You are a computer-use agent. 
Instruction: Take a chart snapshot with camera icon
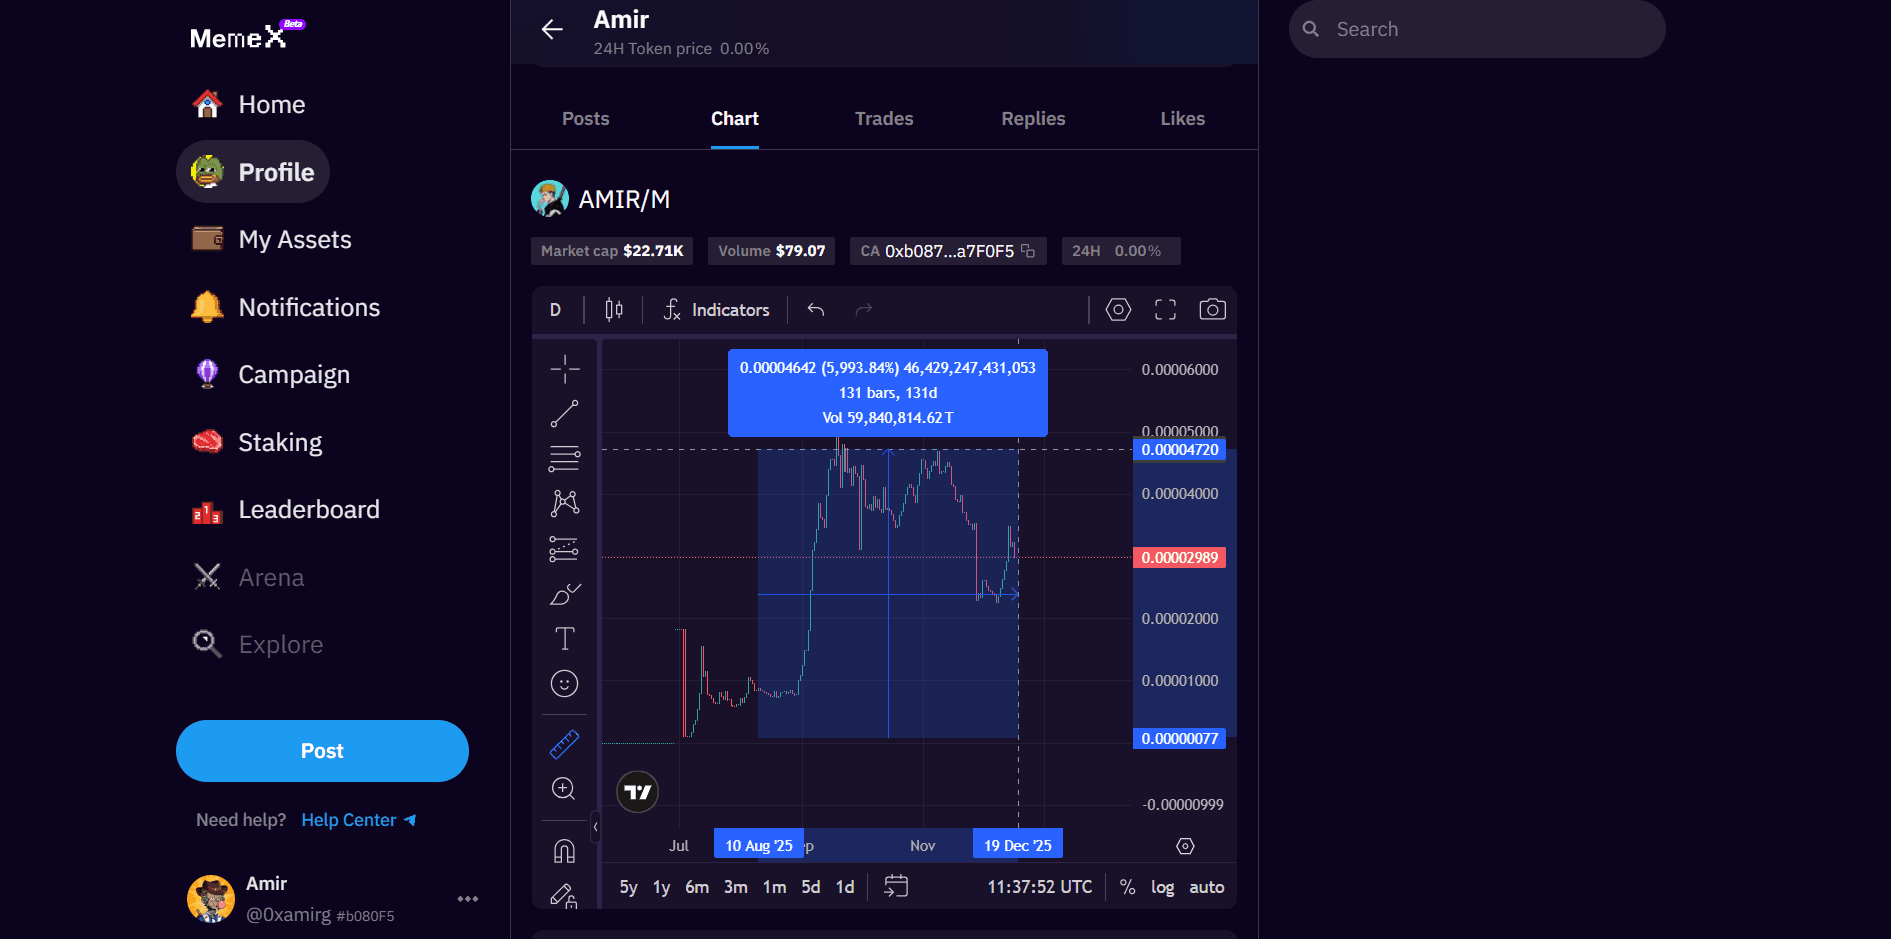1212,310
